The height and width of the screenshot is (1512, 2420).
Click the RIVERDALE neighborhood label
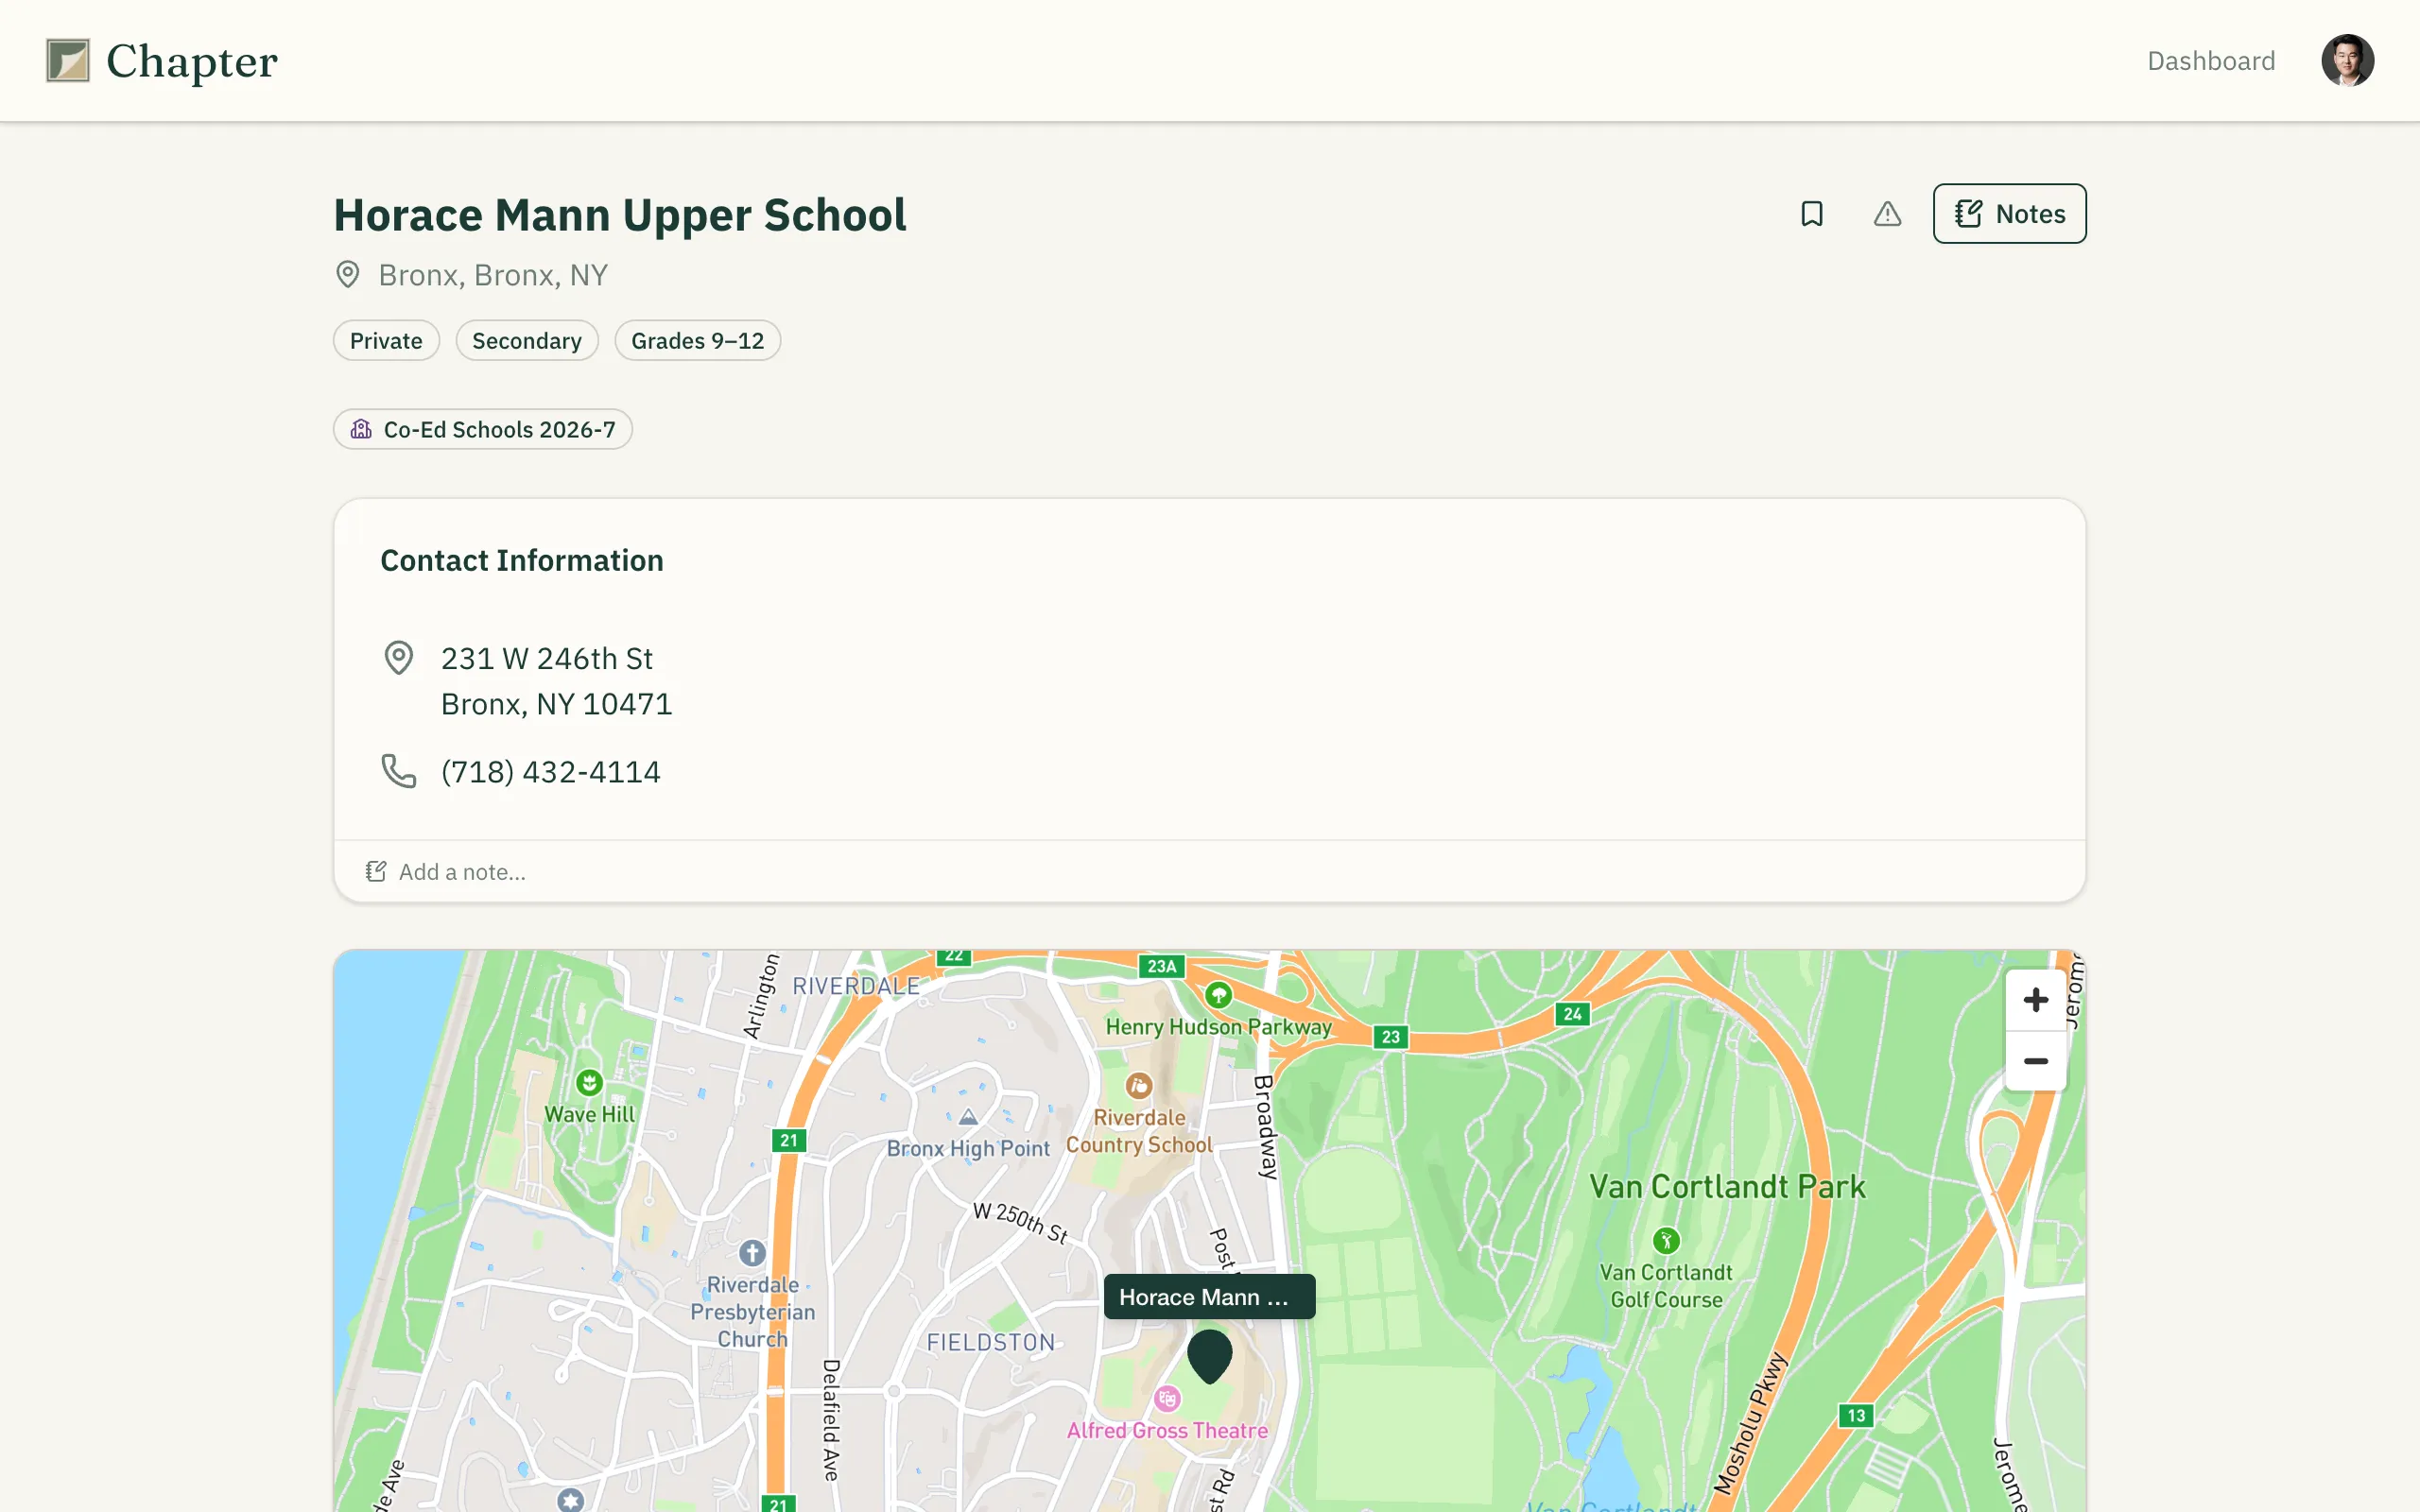coord(856,986)
